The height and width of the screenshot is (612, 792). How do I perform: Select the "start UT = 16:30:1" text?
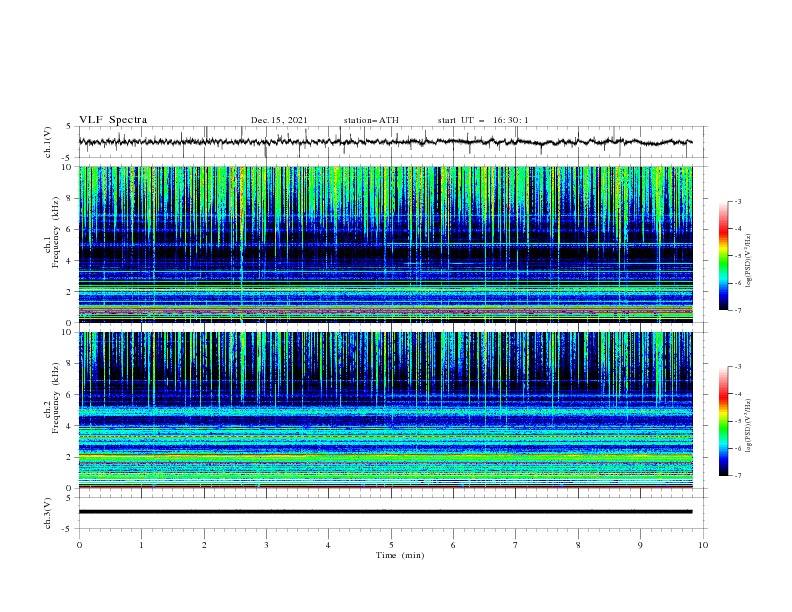[483, 120]
